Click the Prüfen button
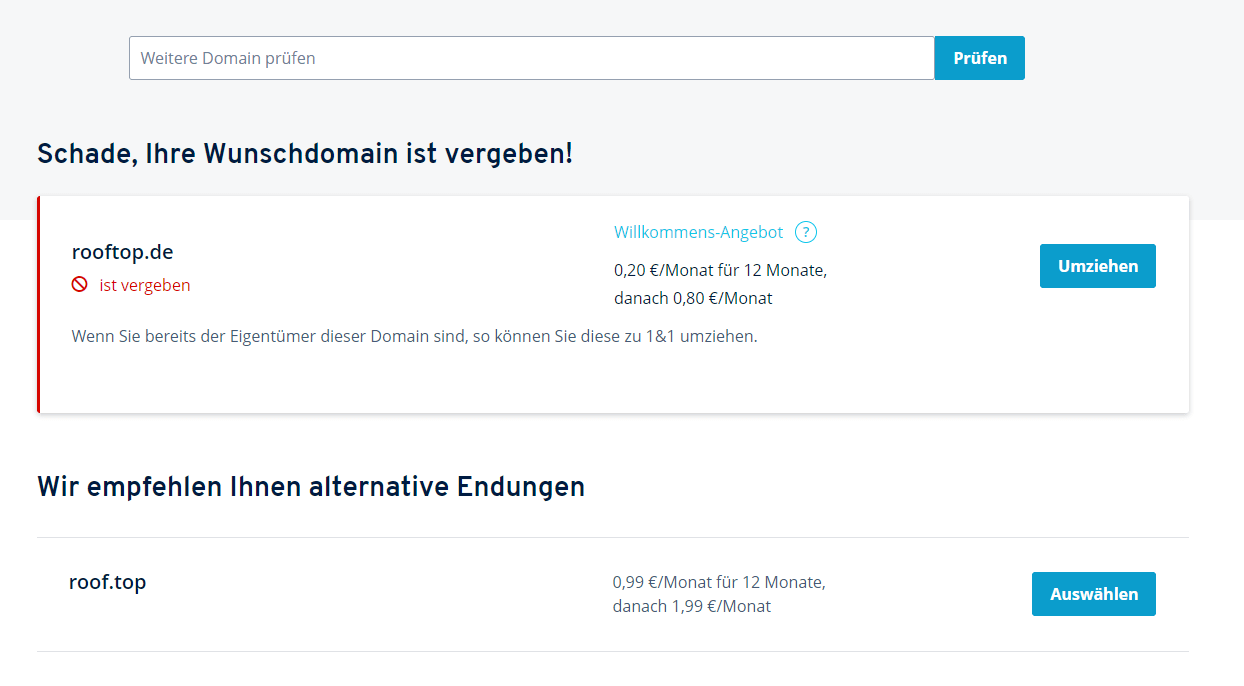 [980, 58]
